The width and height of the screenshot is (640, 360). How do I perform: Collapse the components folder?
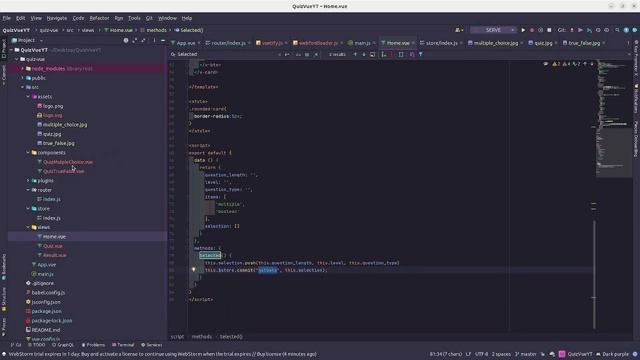tap(28, 153)
